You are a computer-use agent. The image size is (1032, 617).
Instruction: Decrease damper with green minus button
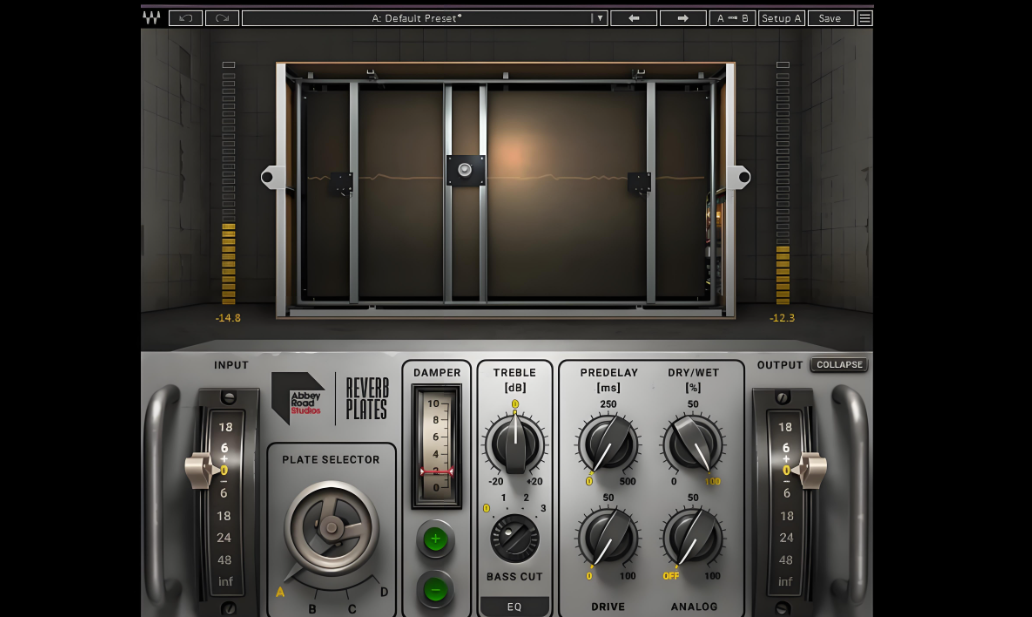(435, 589)
